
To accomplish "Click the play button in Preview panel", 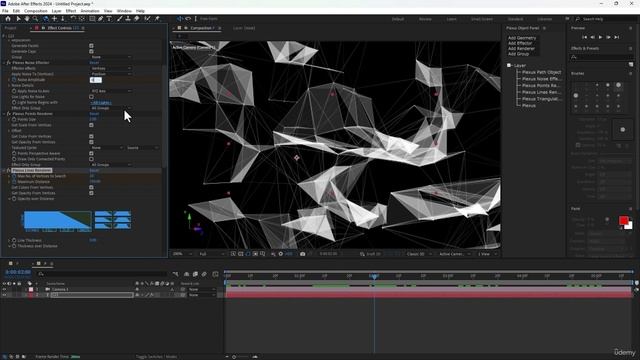I will 600,37.
